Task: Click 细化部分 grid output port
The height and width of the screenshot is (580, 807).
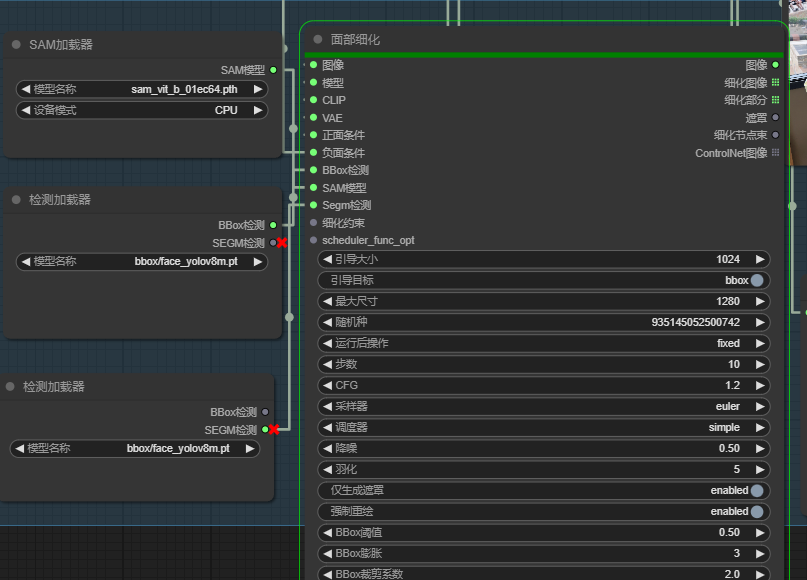Action: coord(776,100)
